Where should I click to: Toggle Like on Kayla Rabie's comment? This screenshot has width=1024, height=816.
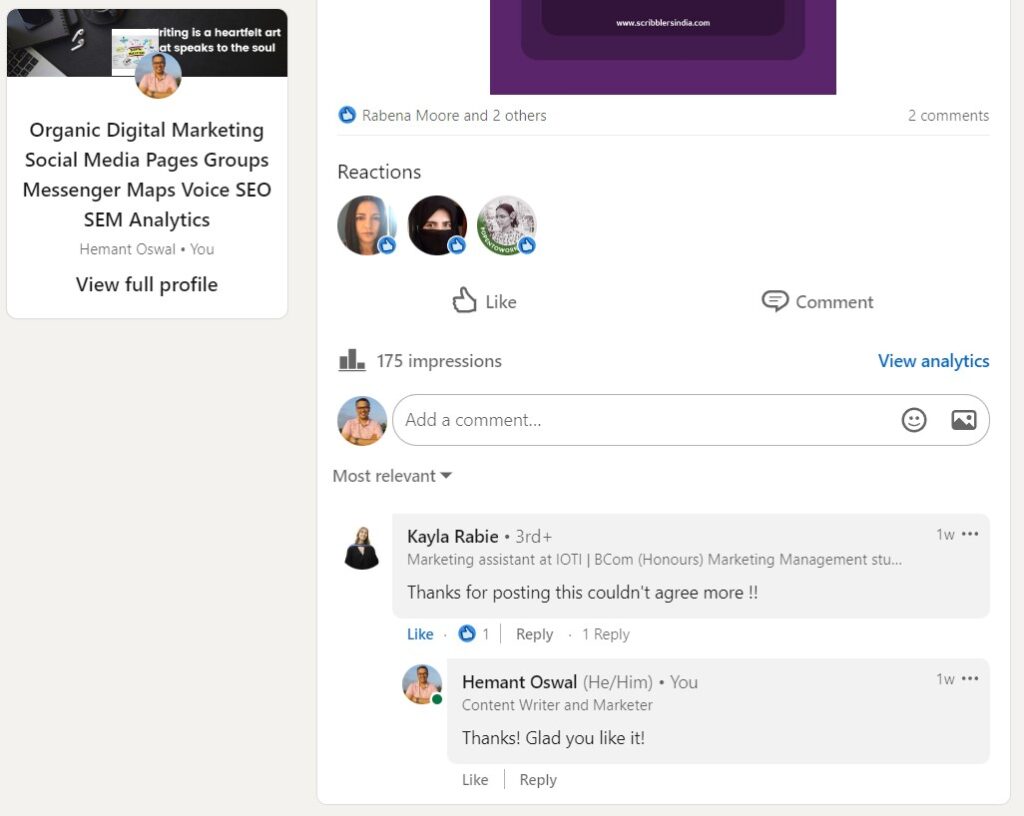click(x=420, y=634)
